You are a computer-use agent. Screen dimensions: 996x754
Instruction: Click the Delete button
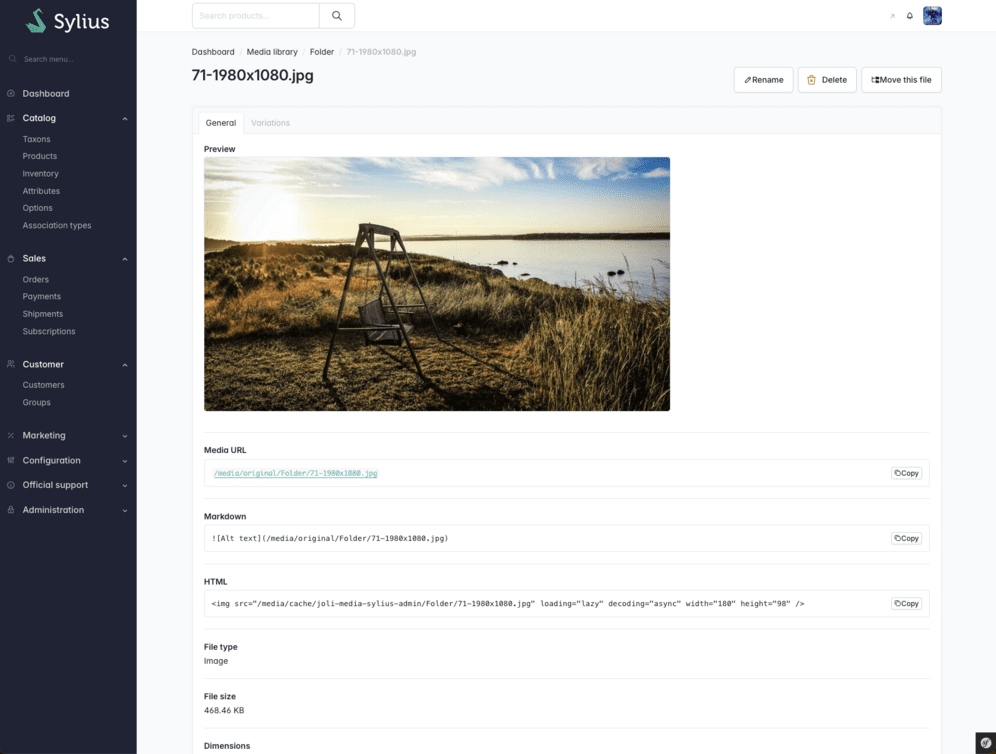click(x=827, y=80)
